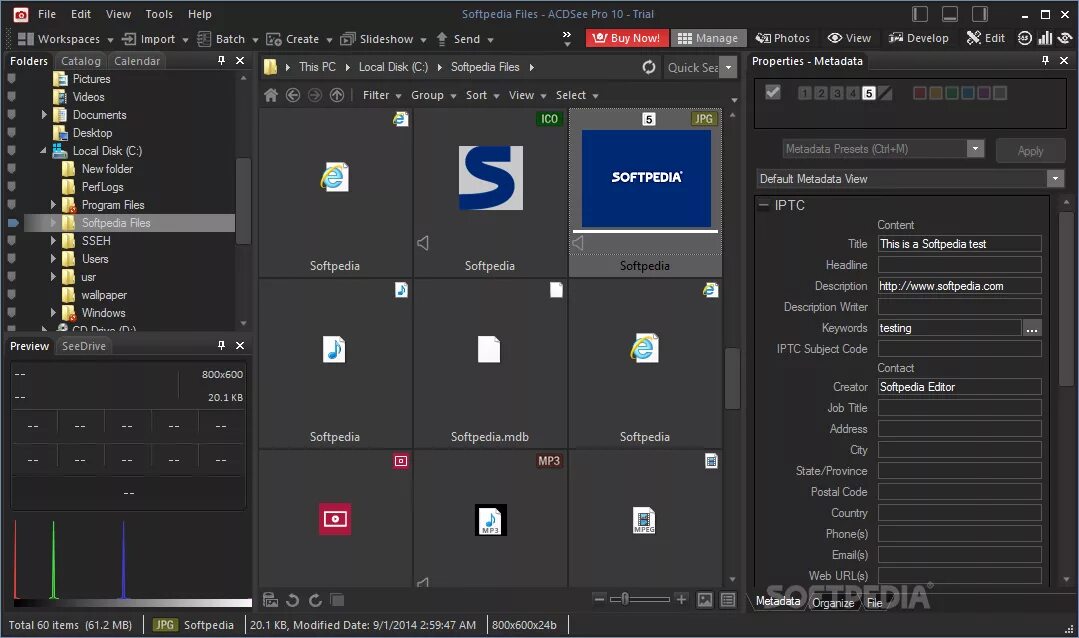Switch to details list view icon
Image resolution: width=1079 pixels, height=638 pixels.
click(728, 600)
